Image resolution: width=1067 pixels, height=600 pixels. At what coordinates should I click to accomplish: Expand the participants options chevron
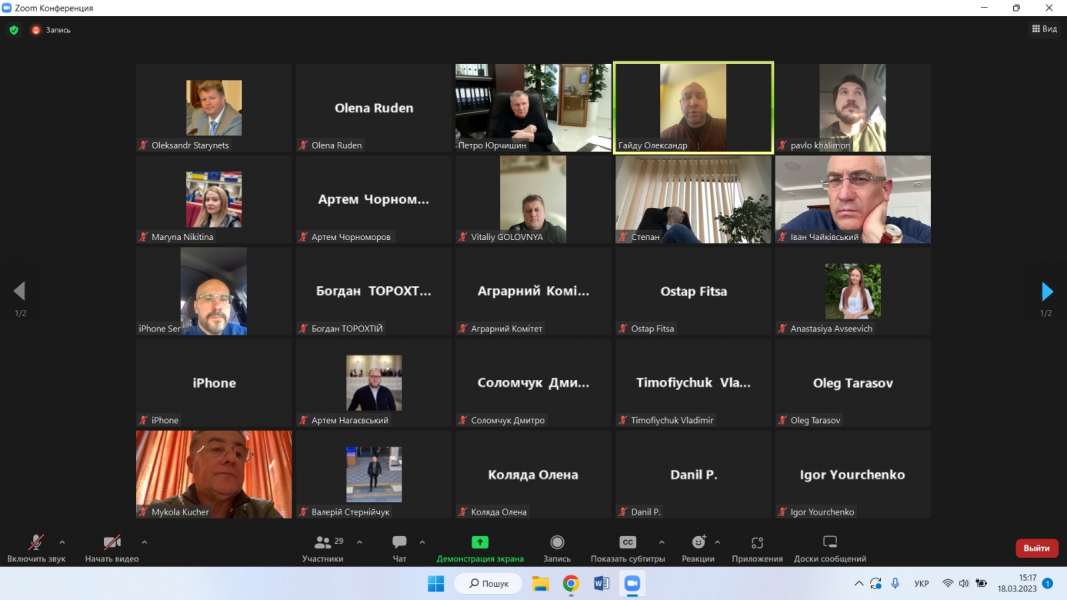tap(359, 543)
